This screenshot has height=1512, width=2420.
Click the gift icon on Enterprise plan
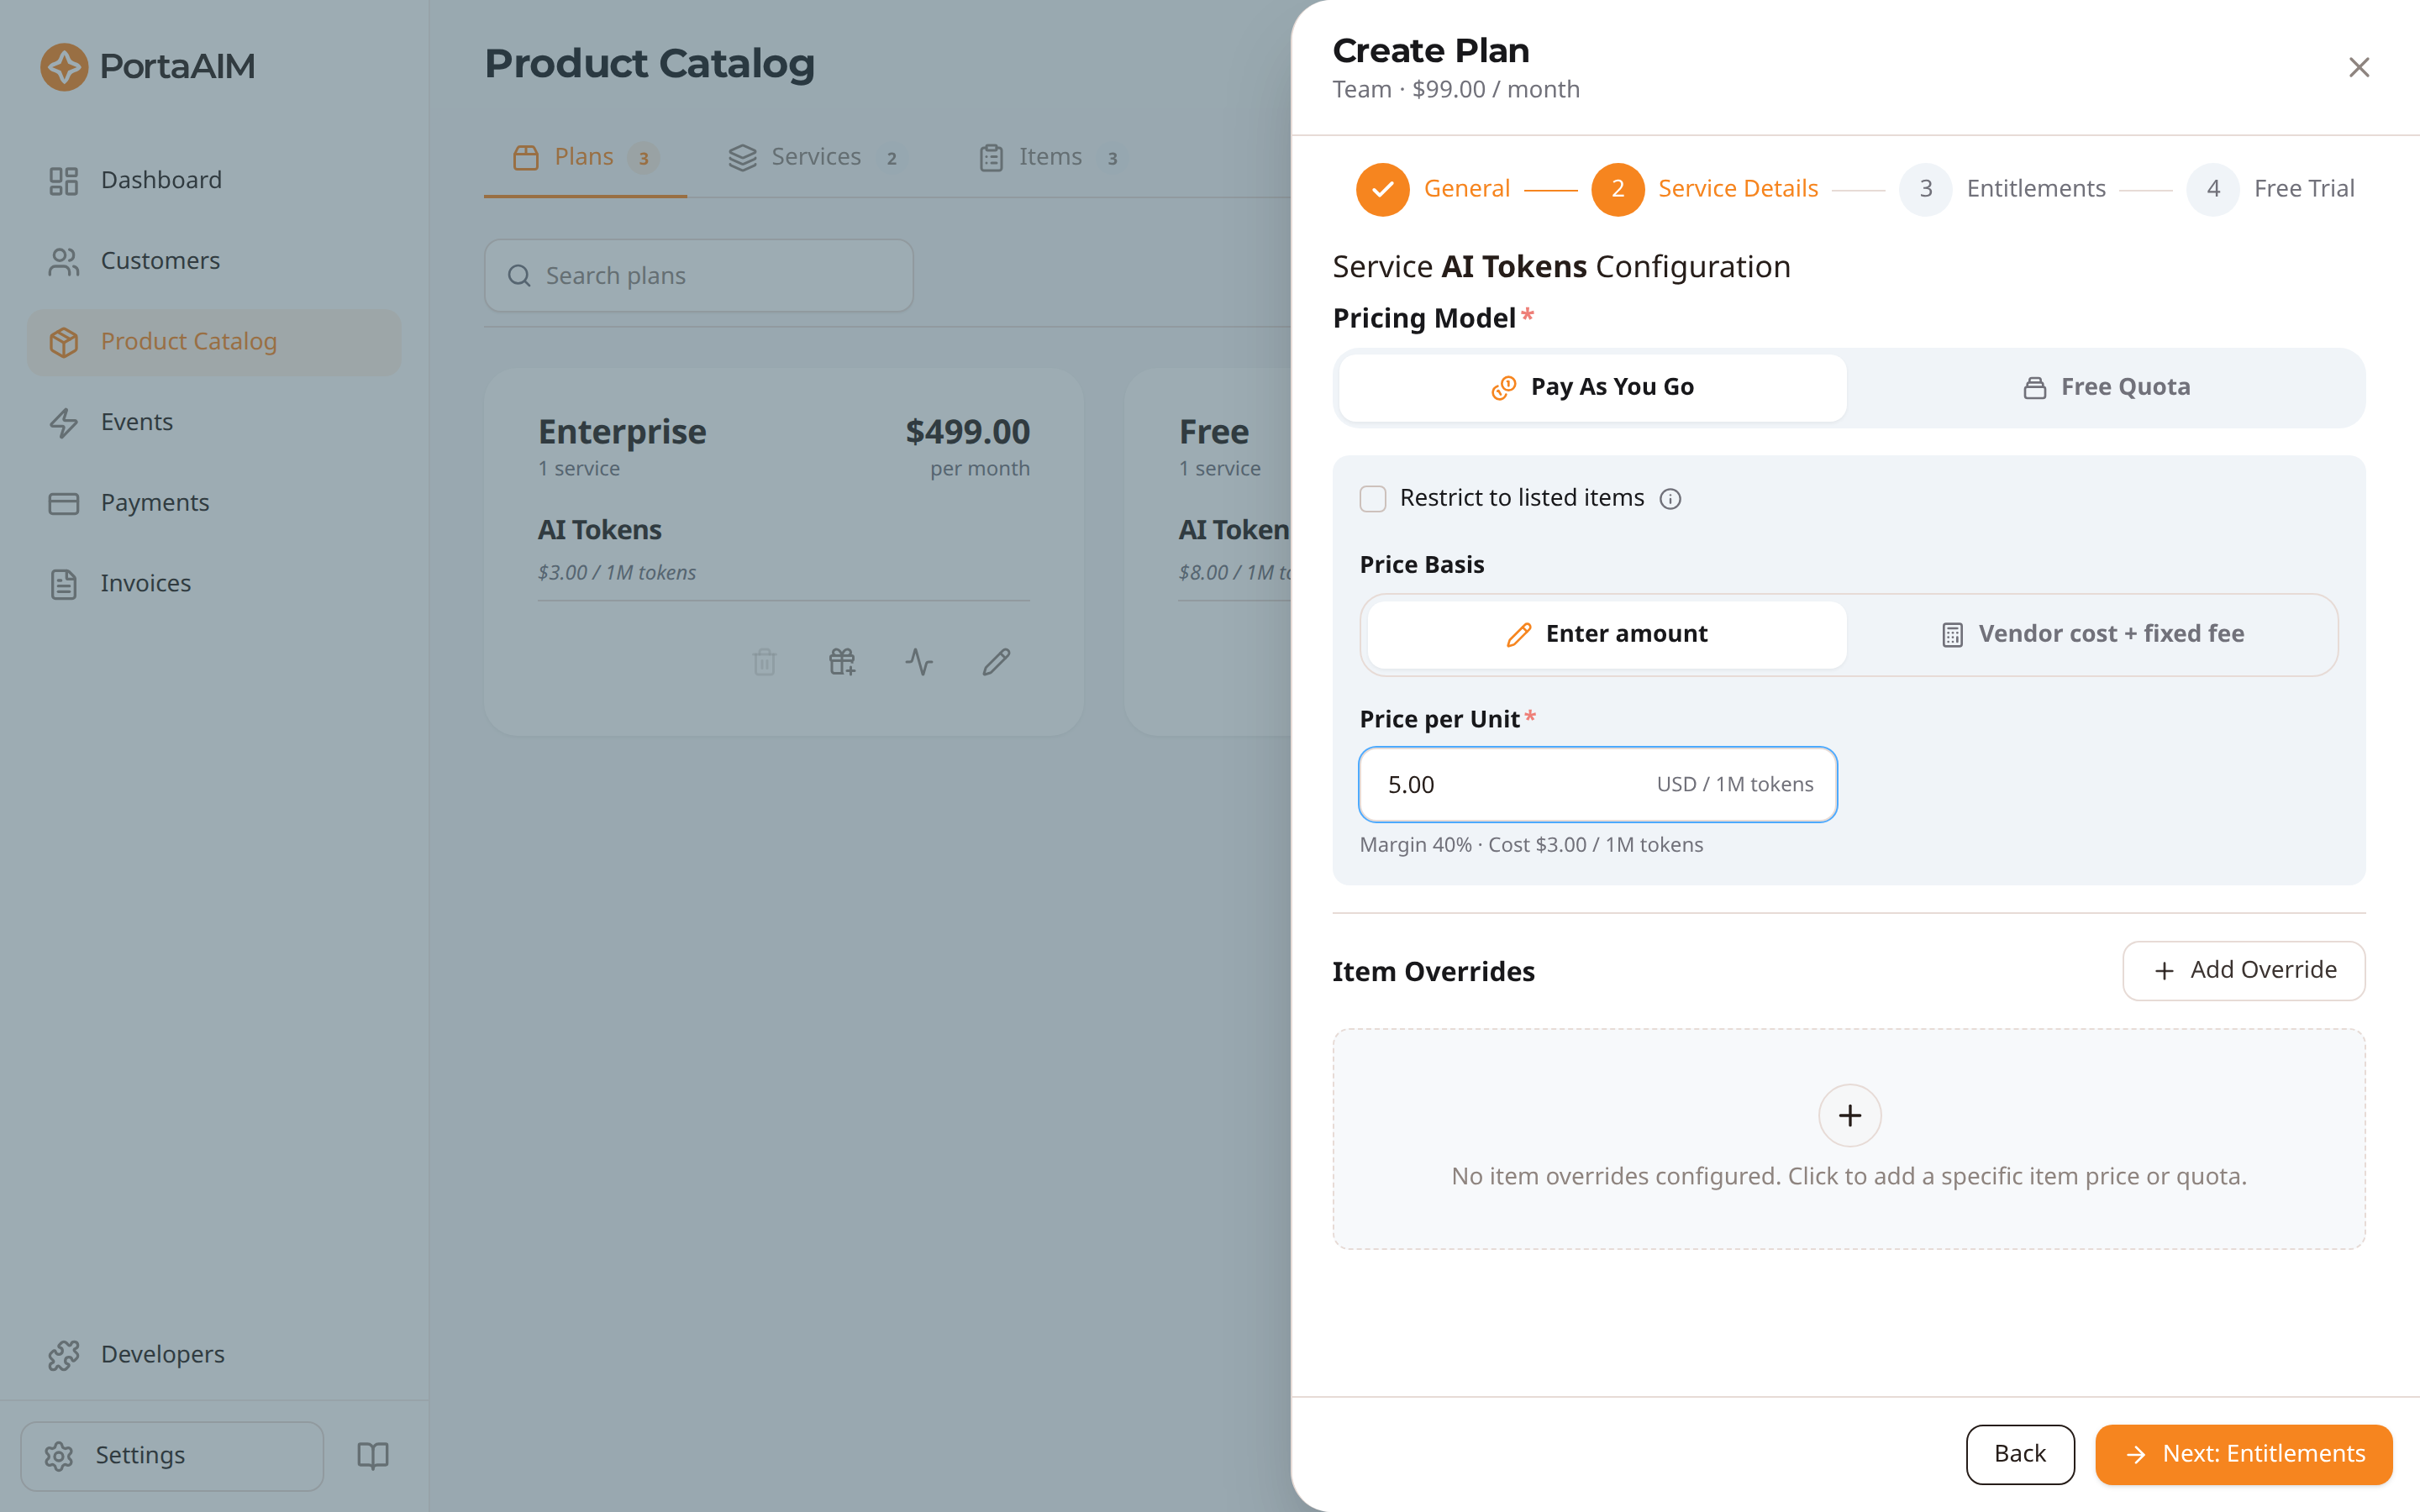click(842, 661)
